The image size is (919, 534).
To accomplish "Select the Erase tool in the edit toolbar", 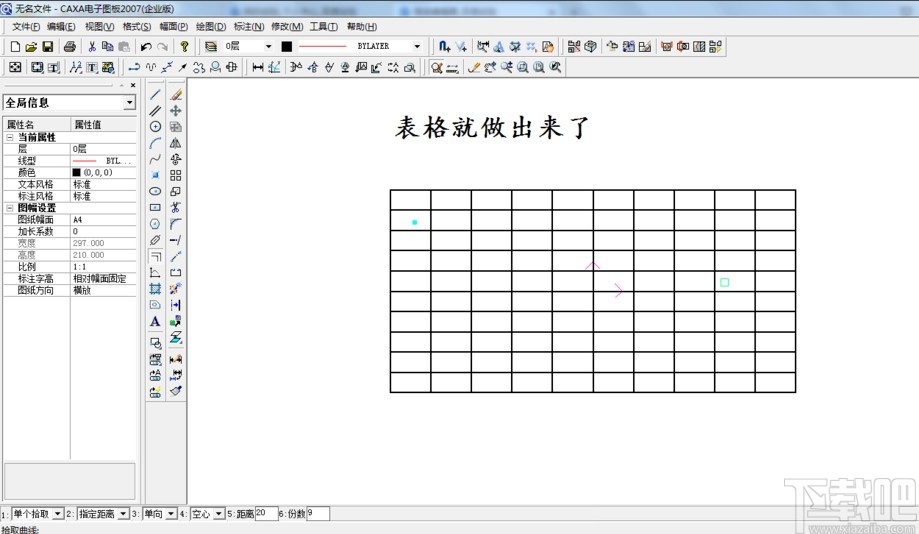I will pos(176,94).
